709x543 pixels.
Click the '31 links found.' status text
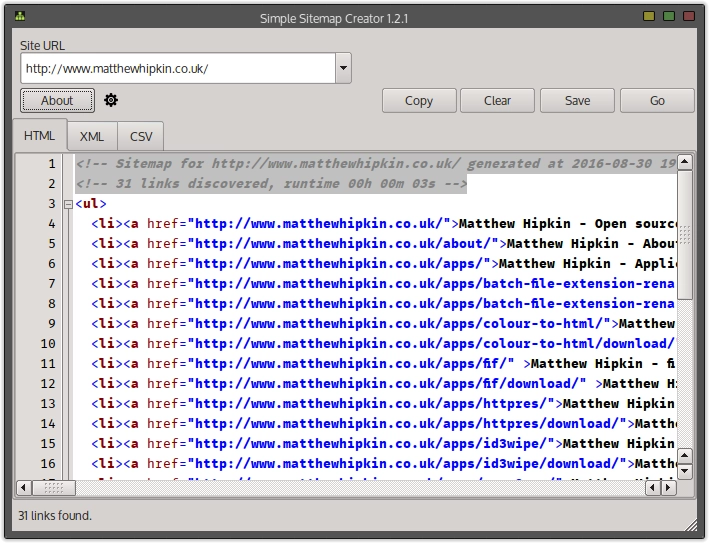coord(55,515)
